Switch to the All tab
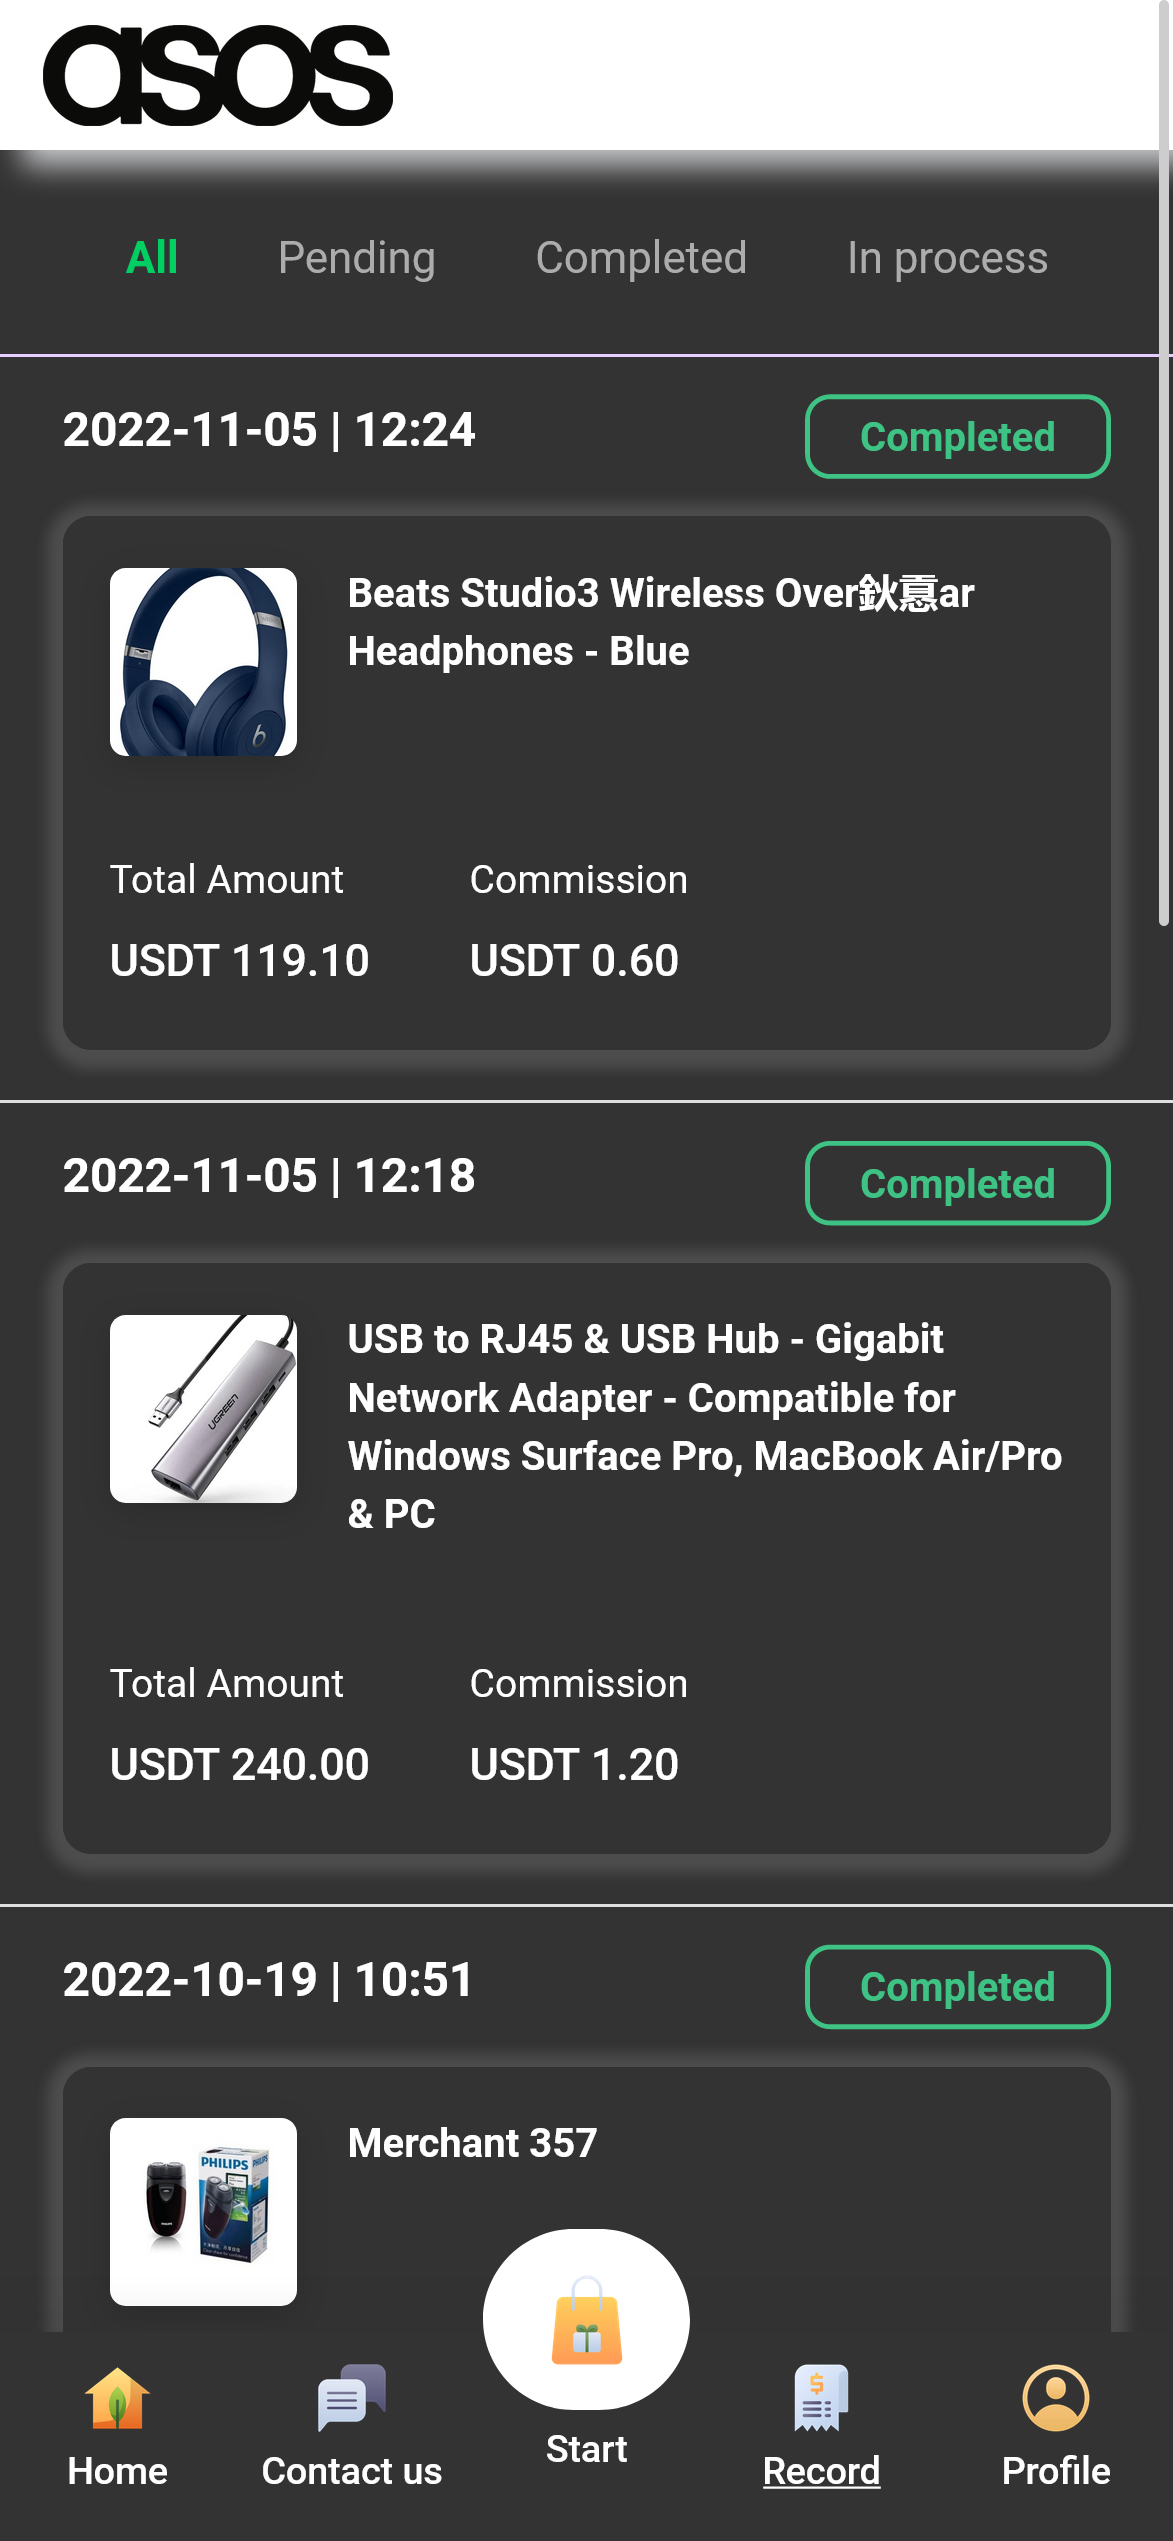This screenshot has height=2541, width=1173. click(x=152, y=258)
